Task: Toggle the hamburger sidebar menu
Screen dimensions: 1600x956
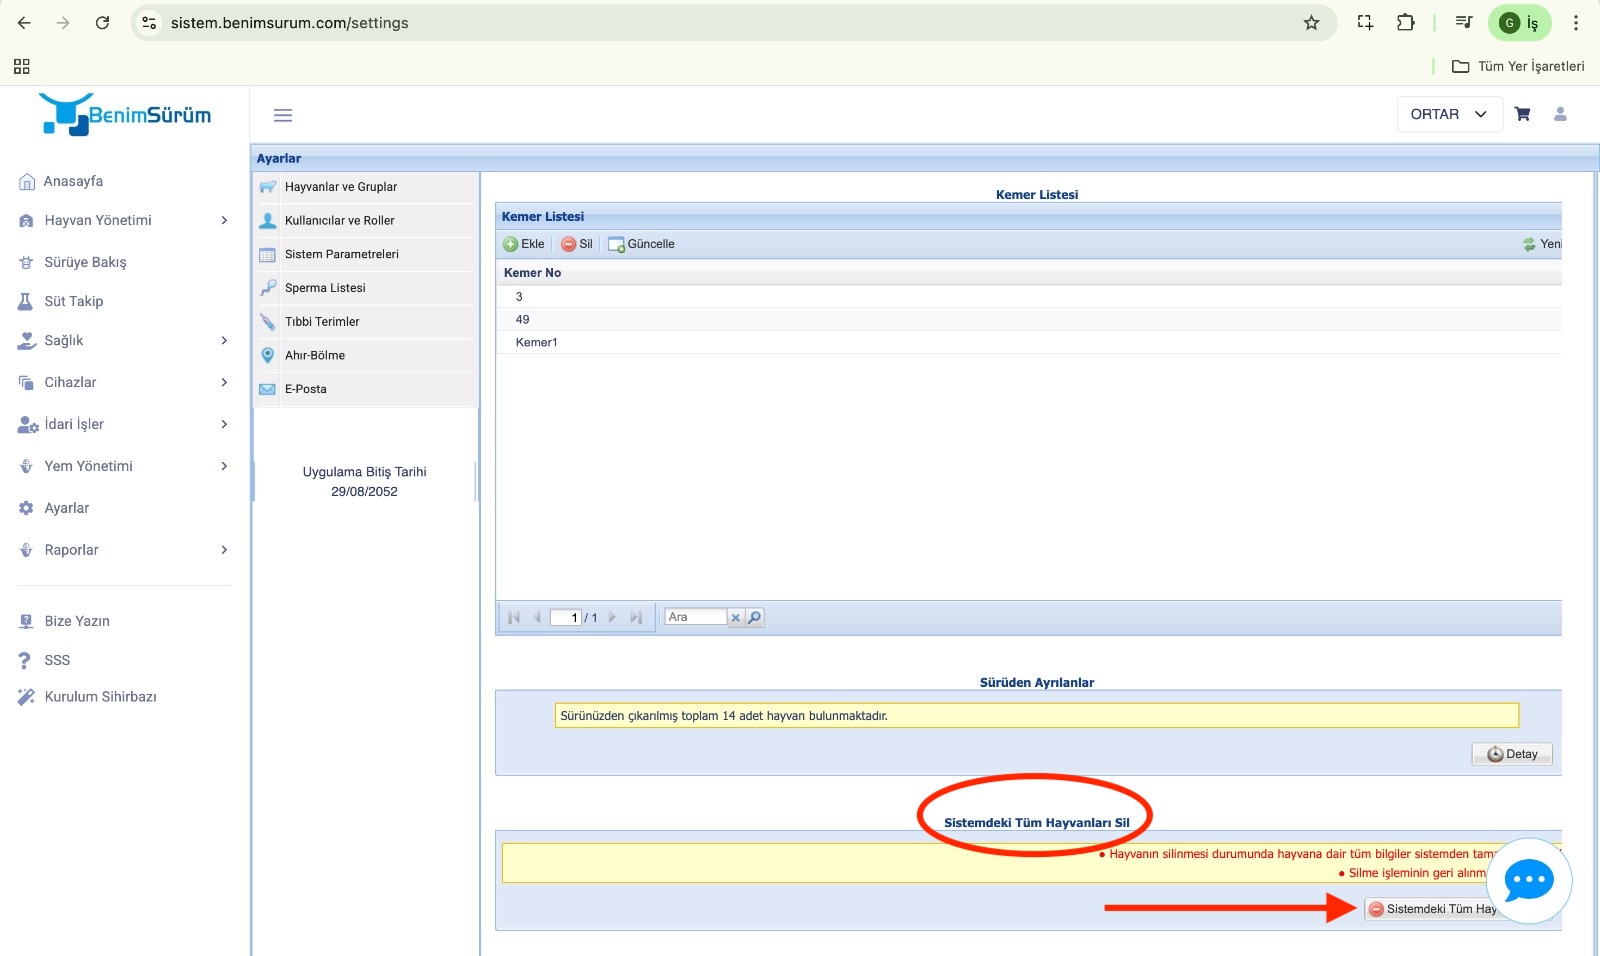Action: [x=283, y=115]
